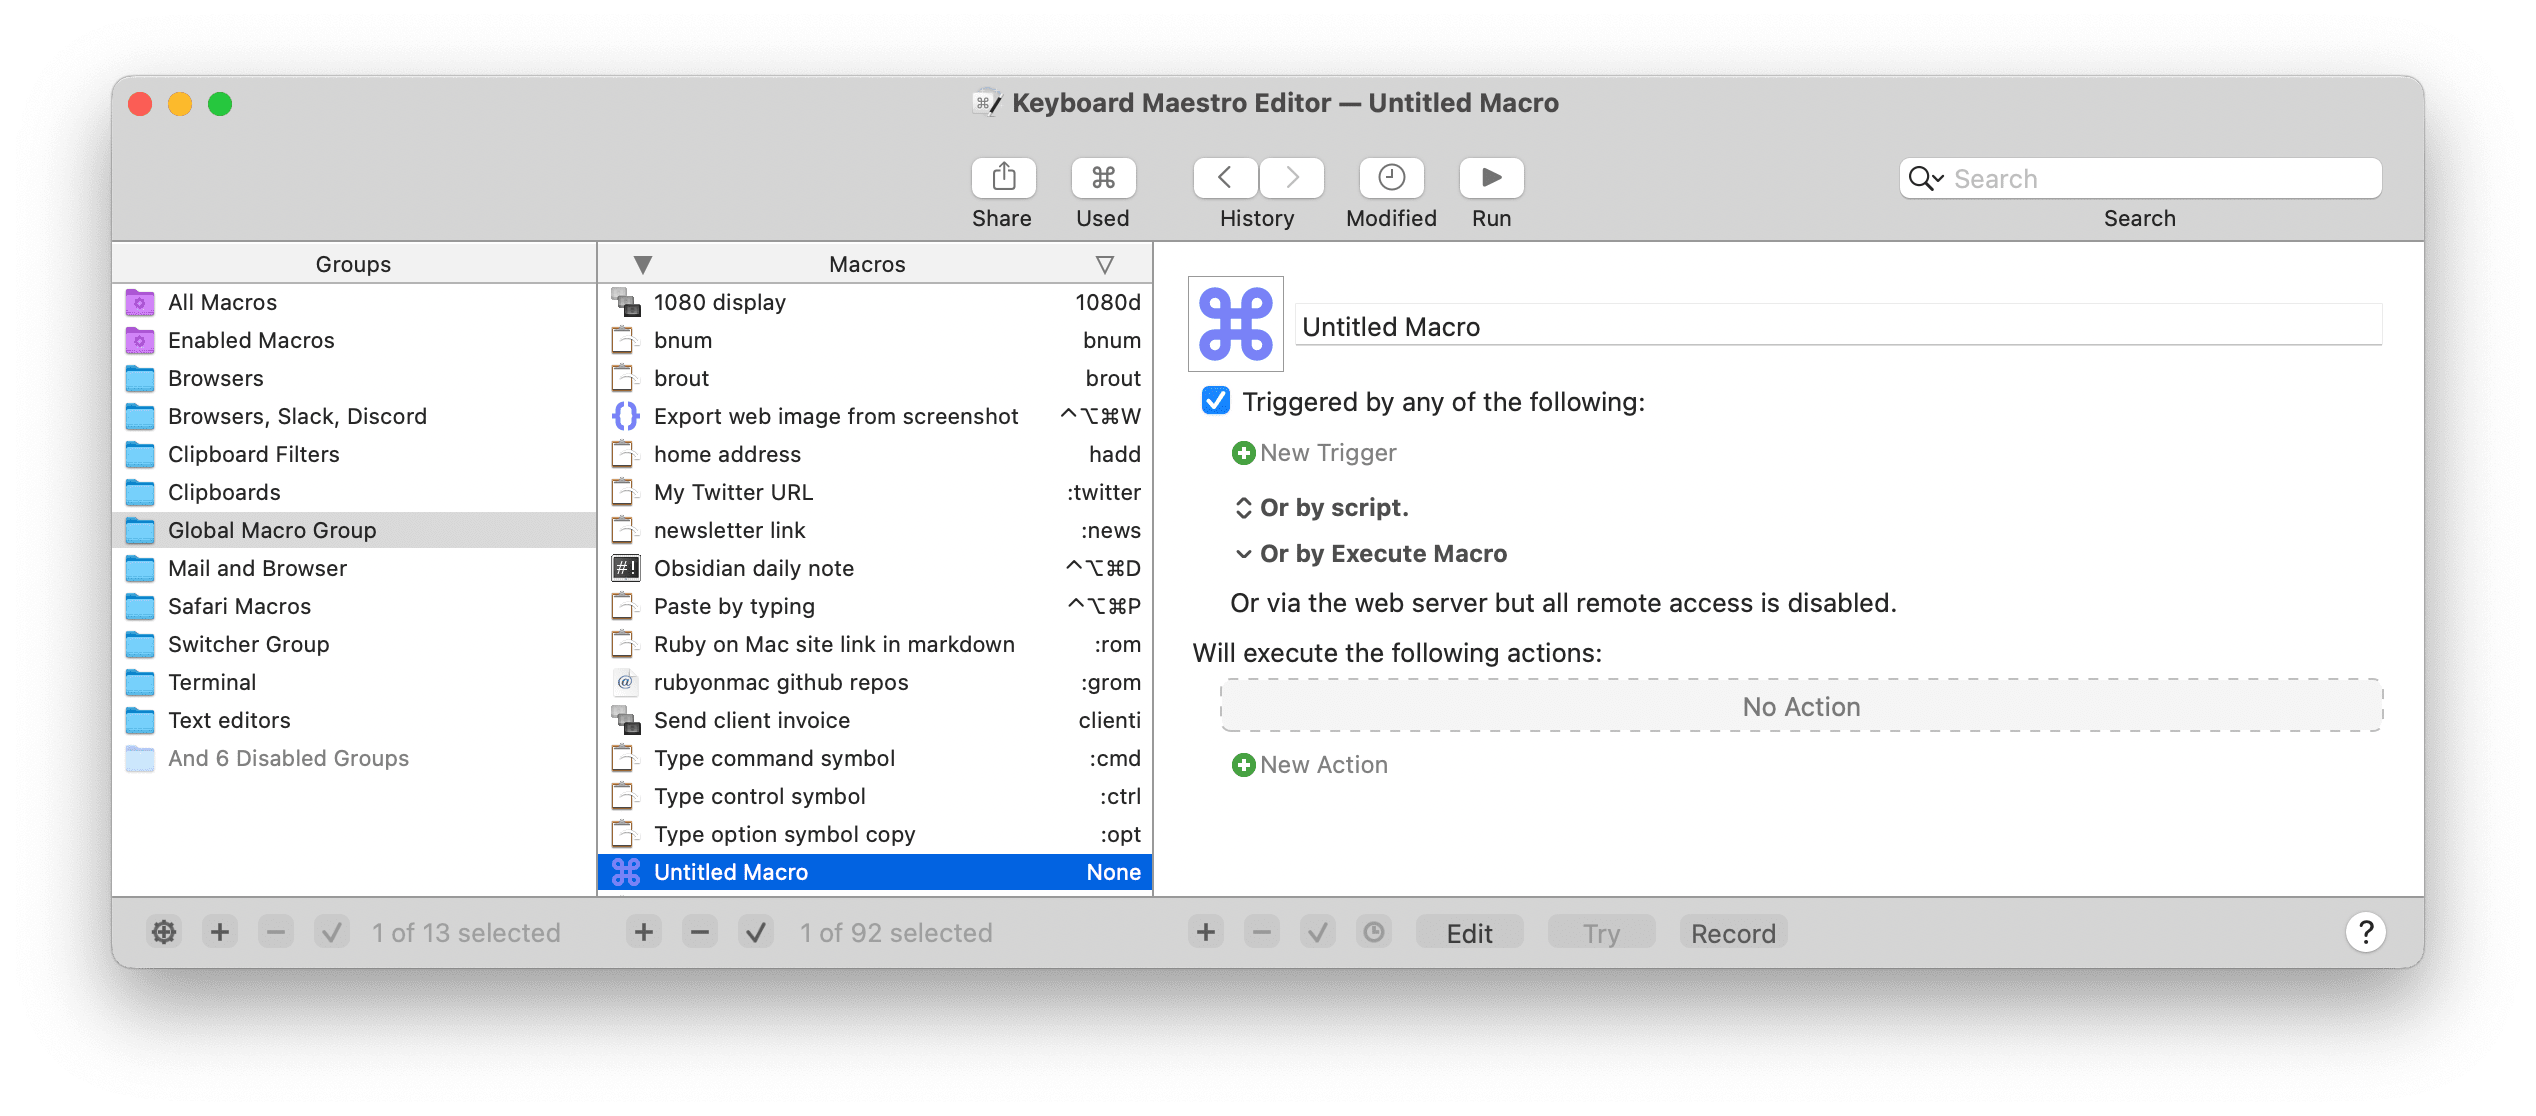This screenshot has height=1116, width=2536.
Task: Select the 'Browsers, Slack, Discord' group
Action: coord(354,416)
